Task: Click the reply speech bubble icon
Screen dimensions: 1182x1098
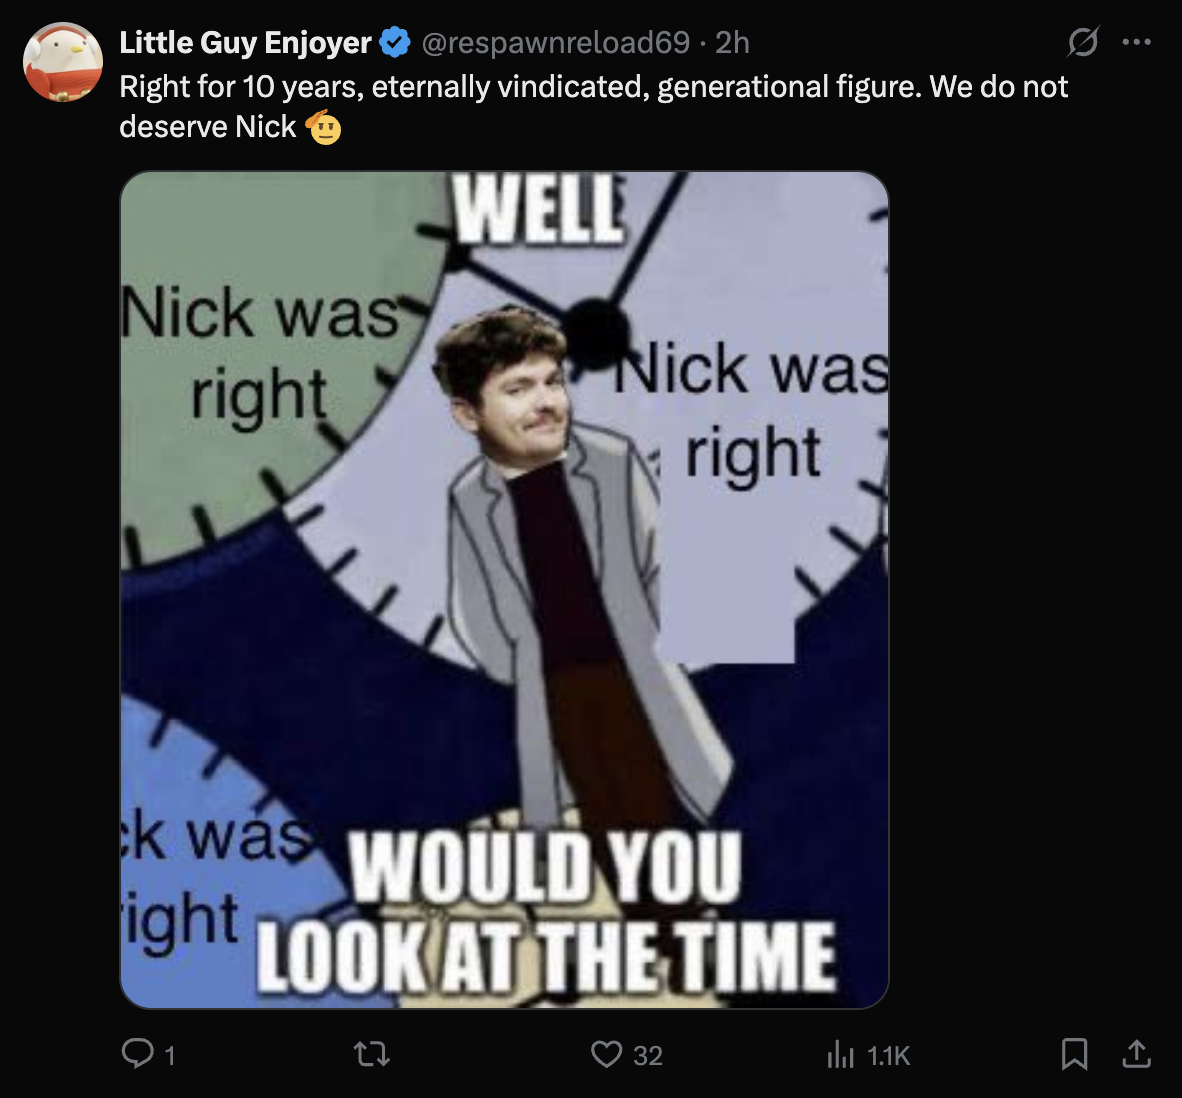Action: coord(136,1053)
